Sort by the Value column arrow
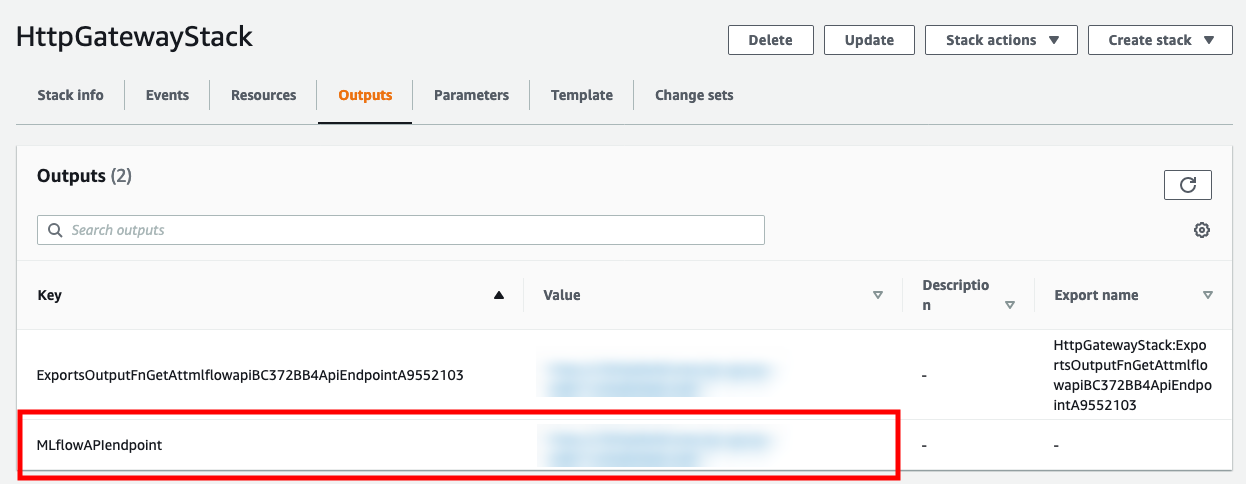This screenshot has width=1246, height=484. pyautogui.click(x=878, y=295)
